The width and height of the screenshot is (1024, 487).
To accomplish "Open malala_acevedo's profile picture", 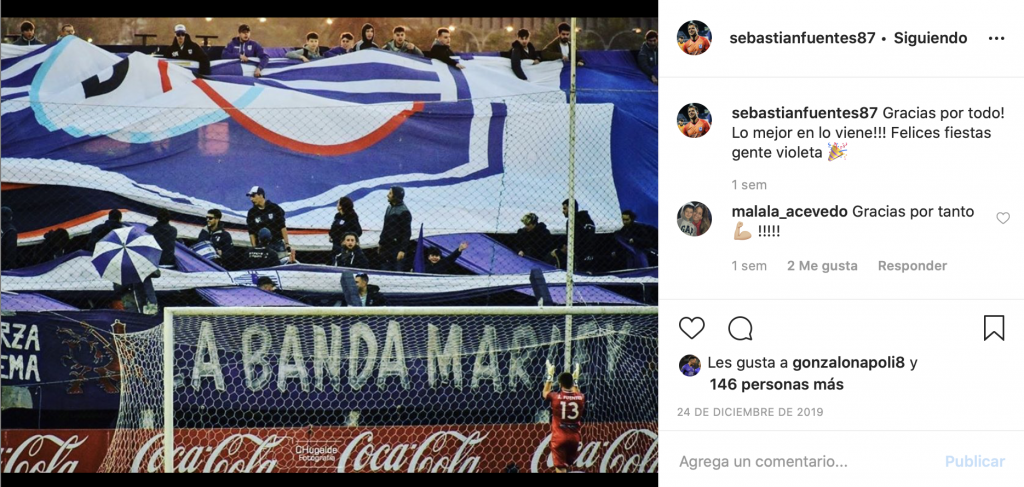I will pyautogui.click(x=694, y=219).
